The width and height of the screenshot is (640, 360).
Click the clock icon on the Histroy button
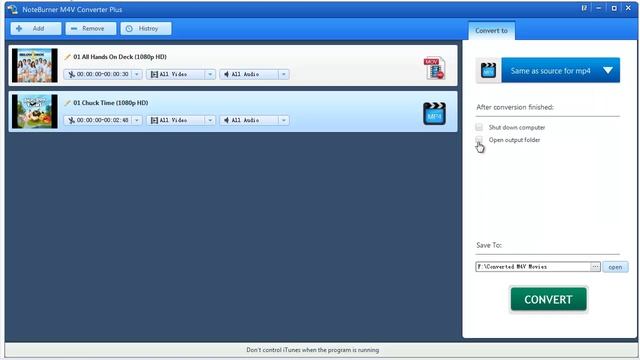pos(129,29)
